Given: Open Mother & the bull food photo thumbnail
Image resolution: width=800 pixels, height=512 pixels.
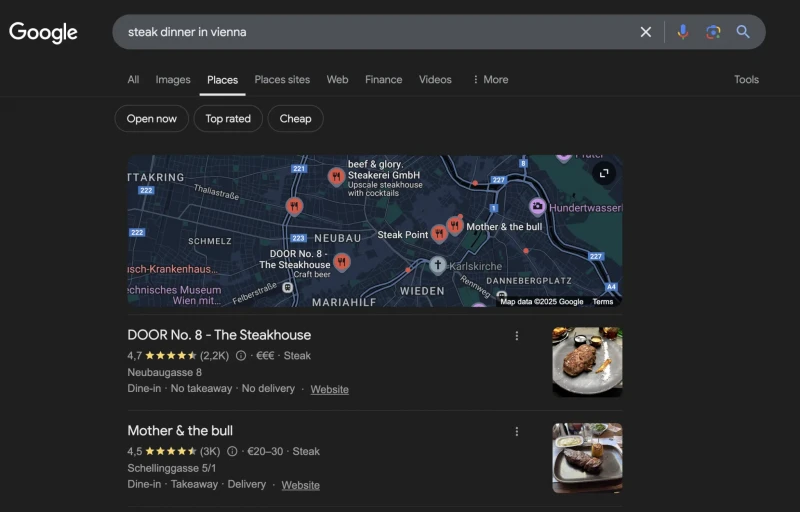Looking at the screenshot, I should tap(587, 457).
